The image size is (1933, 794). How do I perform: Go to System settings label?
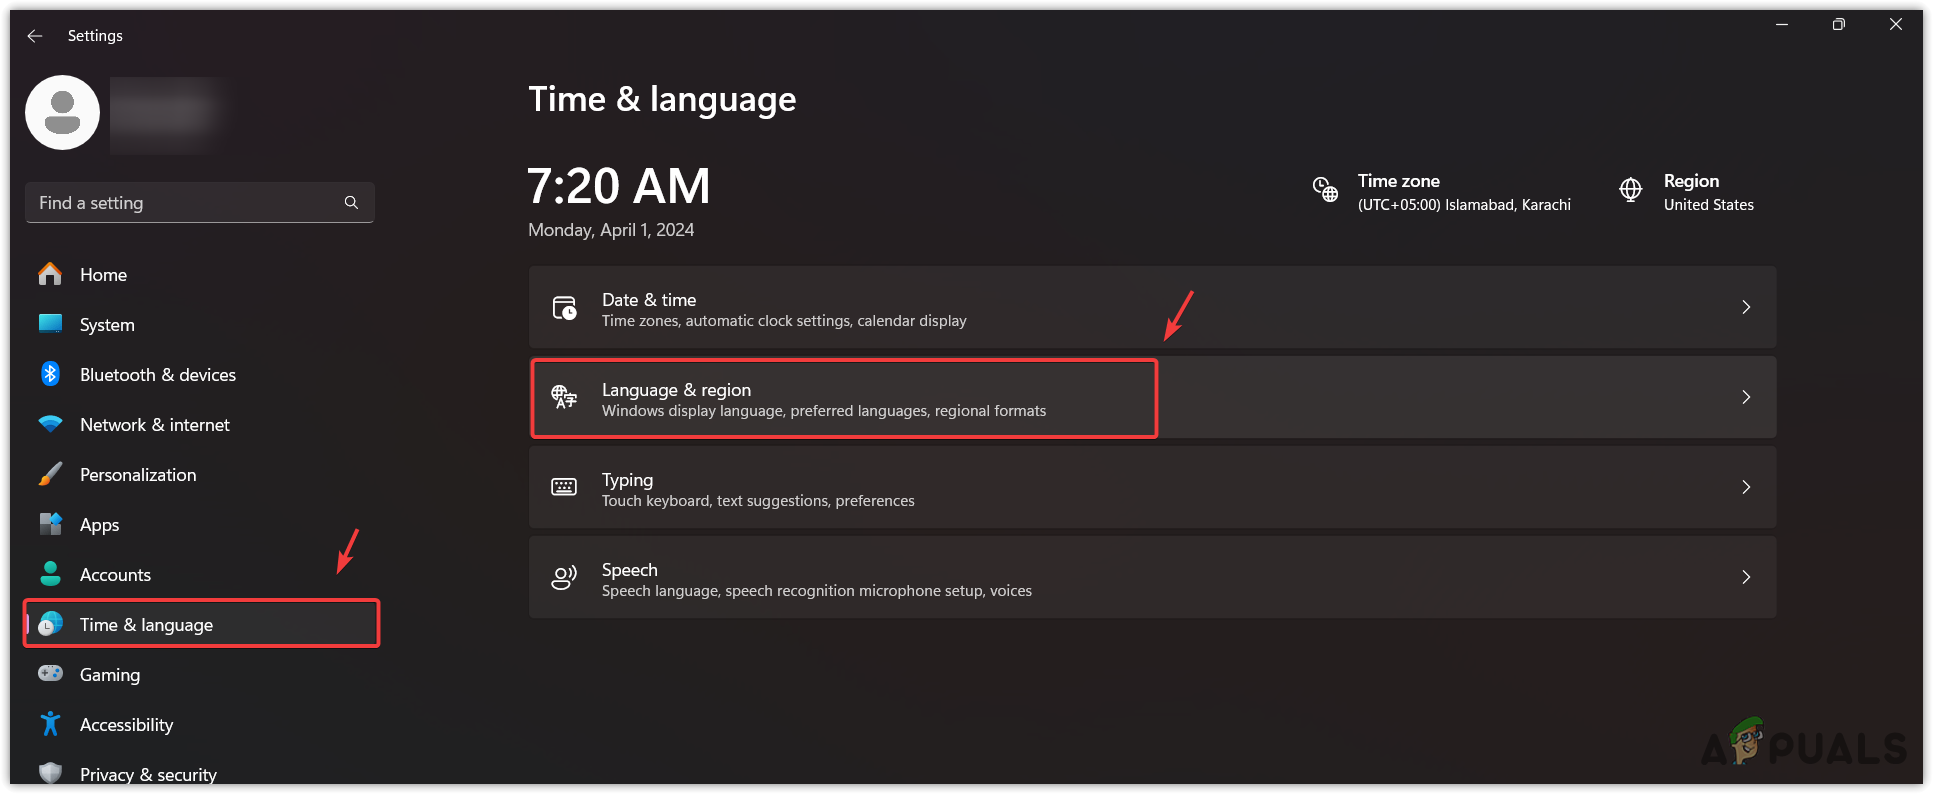(107, 325)
